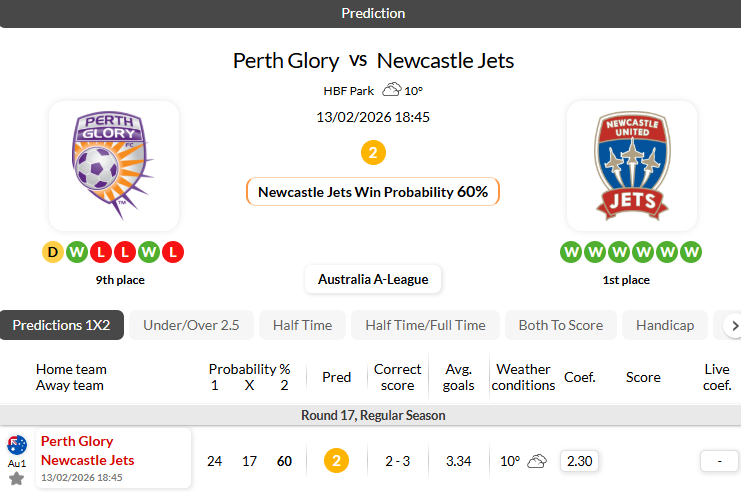Click Perth Glory's first yellow D form badge
Screen dimensions: 741x492
tap(53, 252)
